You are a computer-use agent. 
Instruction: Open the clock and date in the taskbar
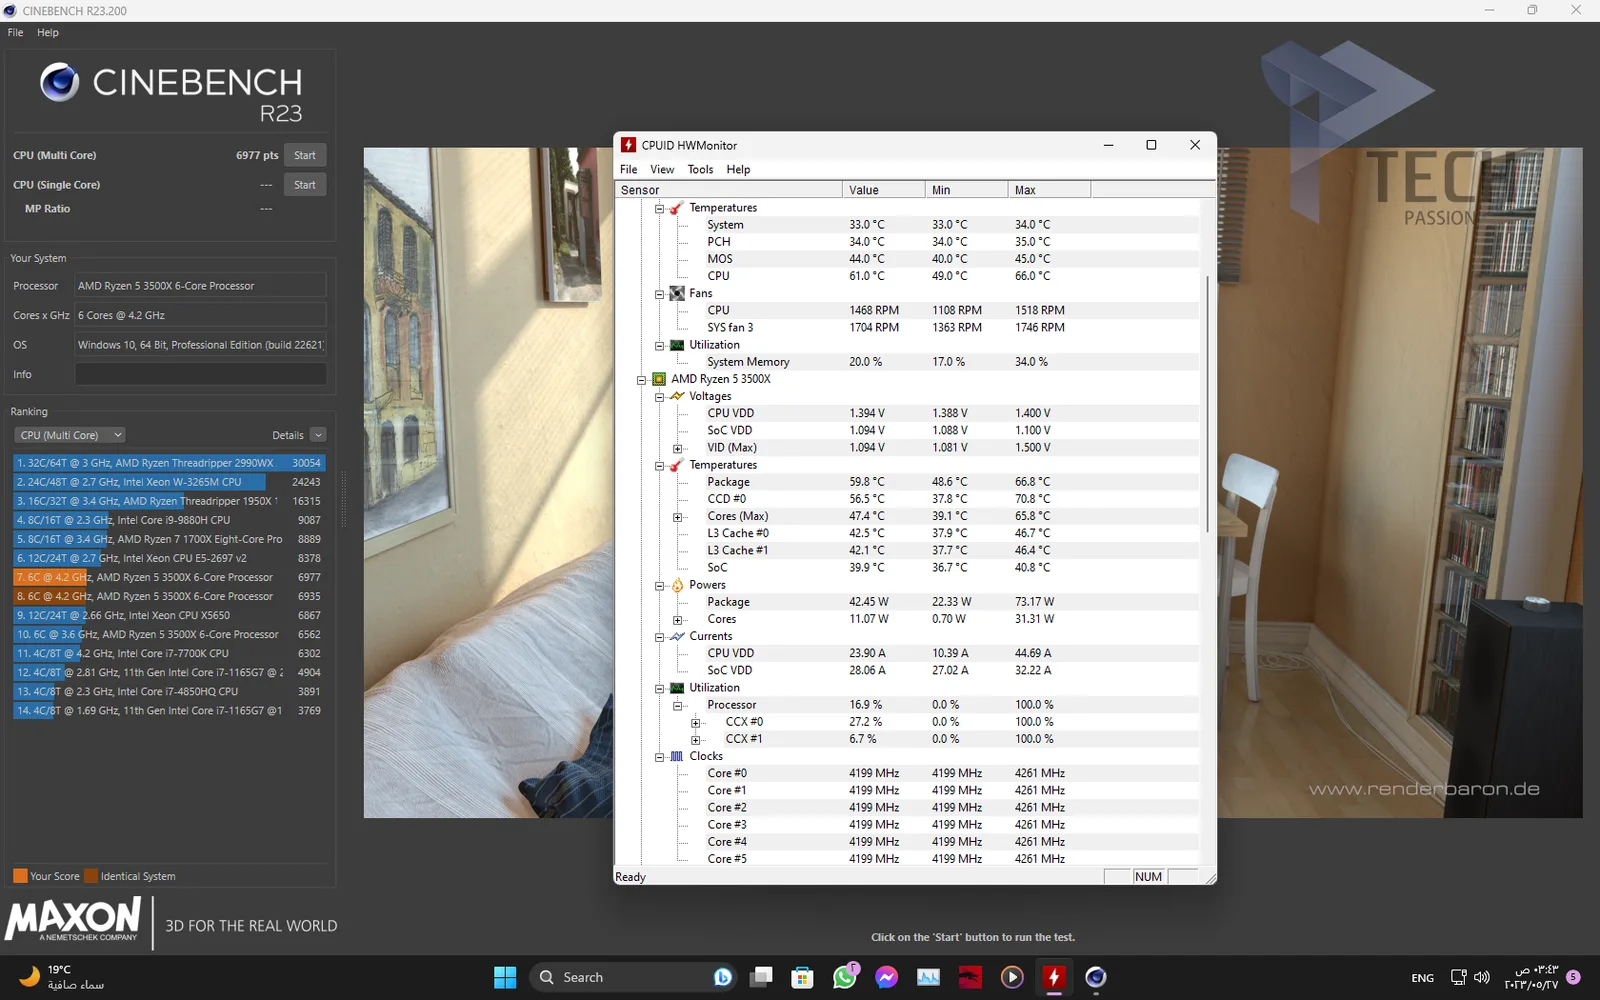click(1531, 977)
